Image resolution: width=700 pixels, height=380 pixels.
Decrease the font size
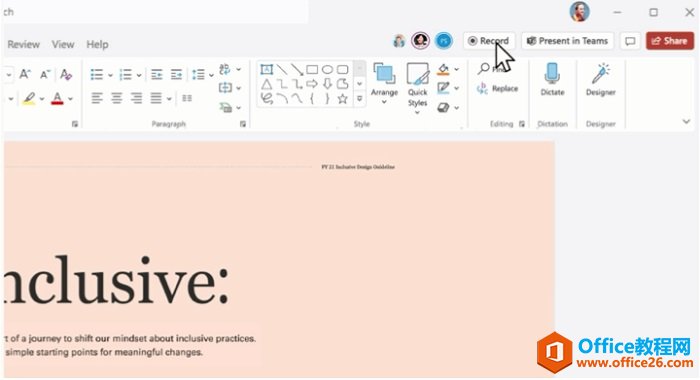(45, 74)
